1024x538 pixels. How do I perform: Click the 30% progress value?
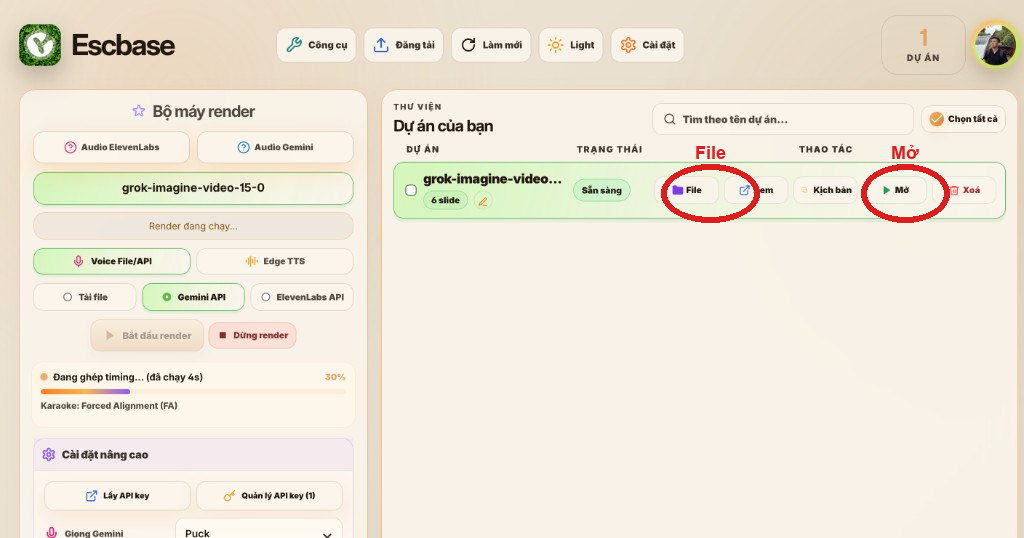335,377
